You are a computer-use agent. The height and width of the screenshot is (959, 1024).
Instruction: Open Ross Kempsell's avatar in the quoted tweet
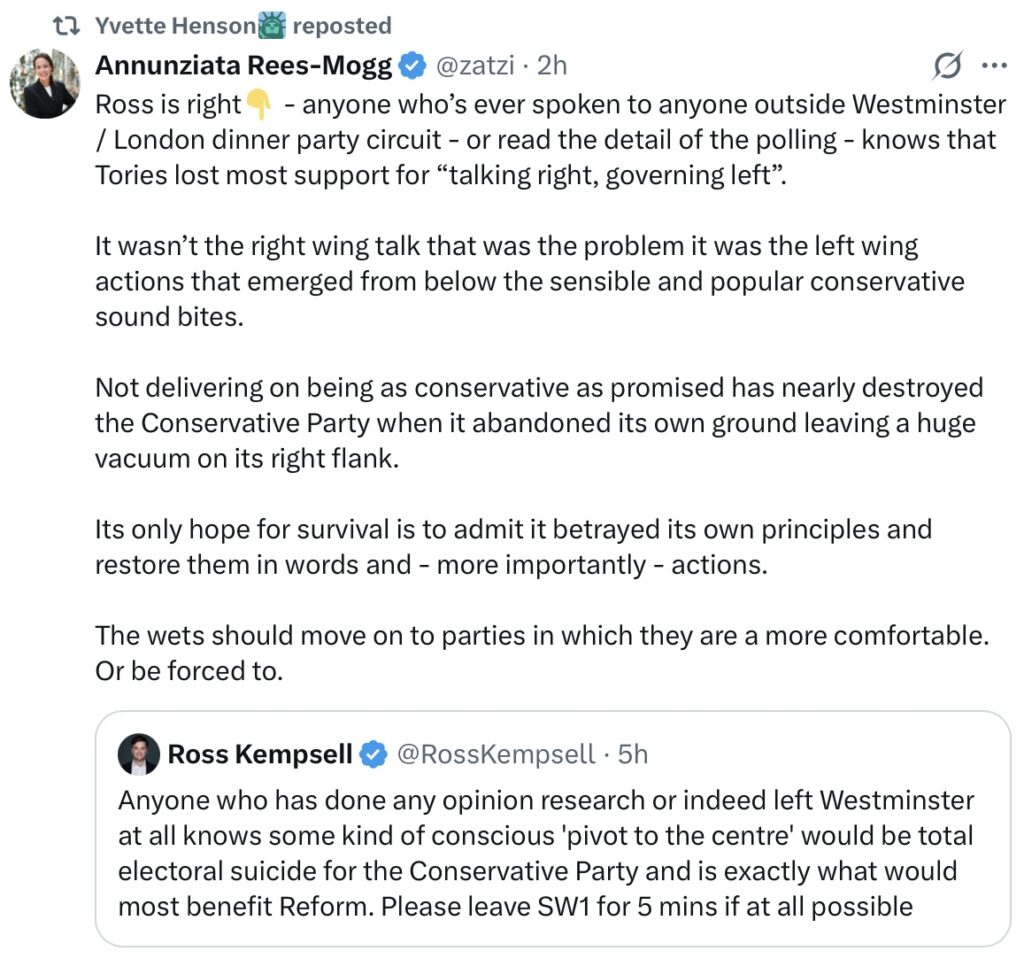[137, 754]
